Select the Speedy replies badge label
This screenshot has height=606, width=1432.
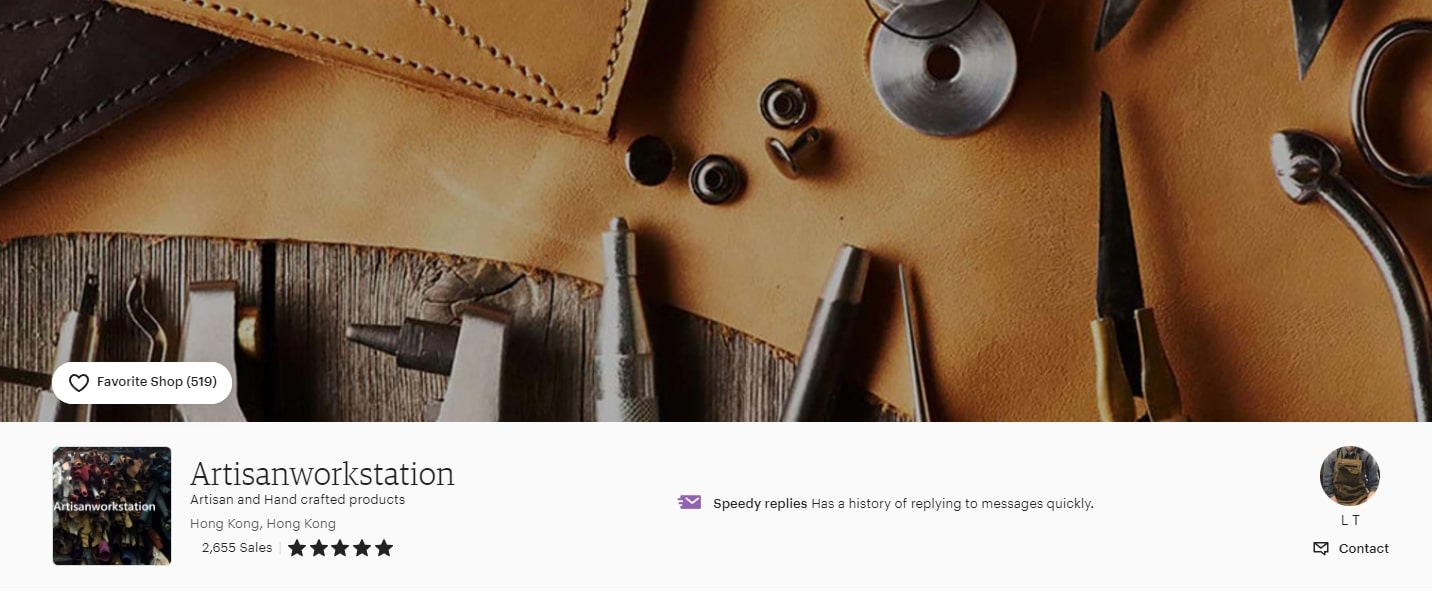[x=760, y=504]
